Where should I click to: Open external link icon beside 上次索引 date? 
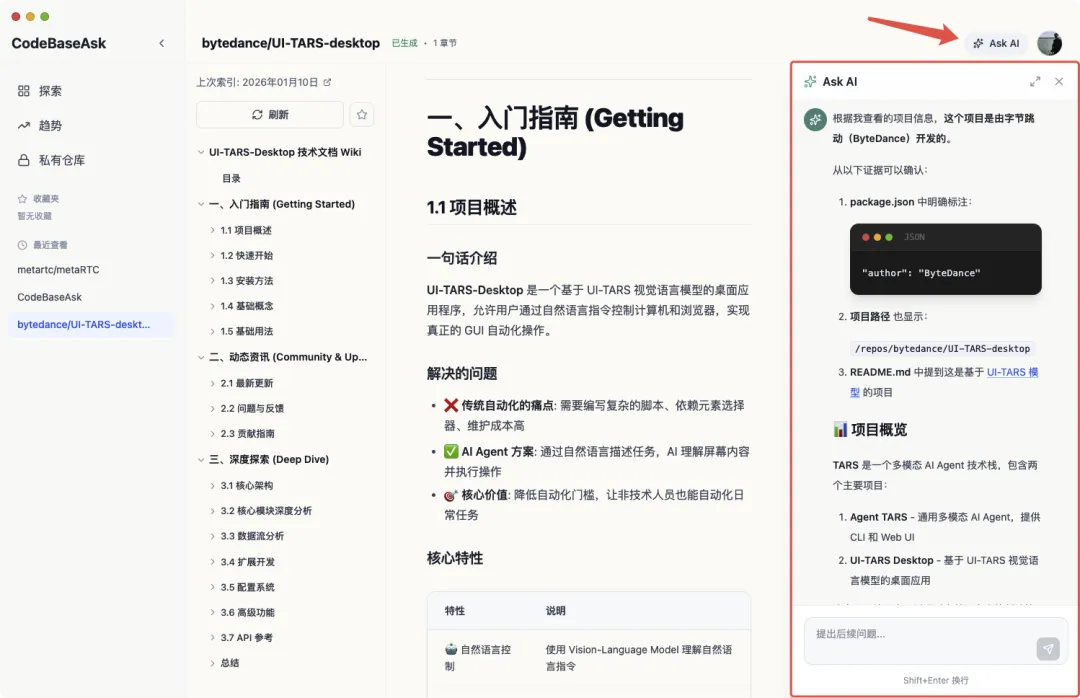[327, 82]
